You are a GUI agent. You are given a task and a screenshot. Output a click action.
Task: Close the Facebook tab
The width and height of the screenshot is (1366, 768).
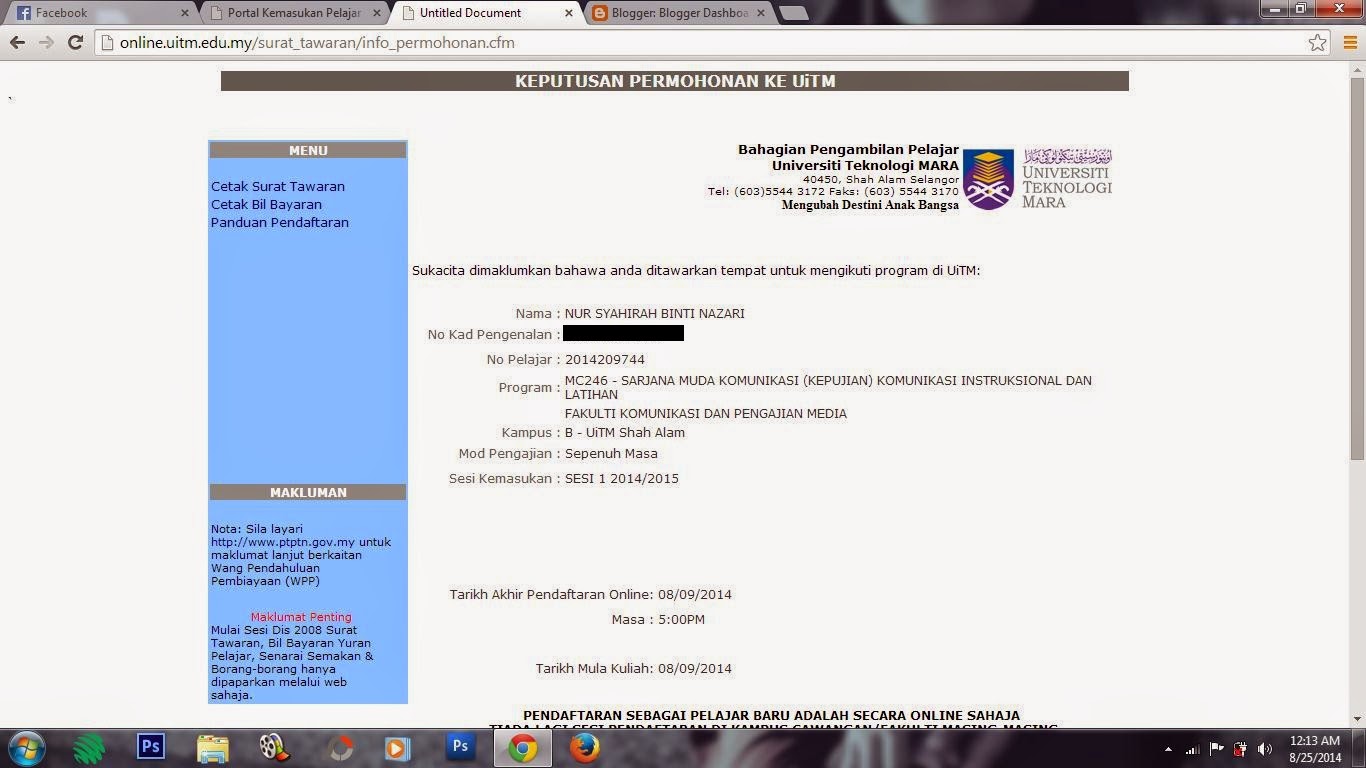pyautogui.click(x=184, y=13)
